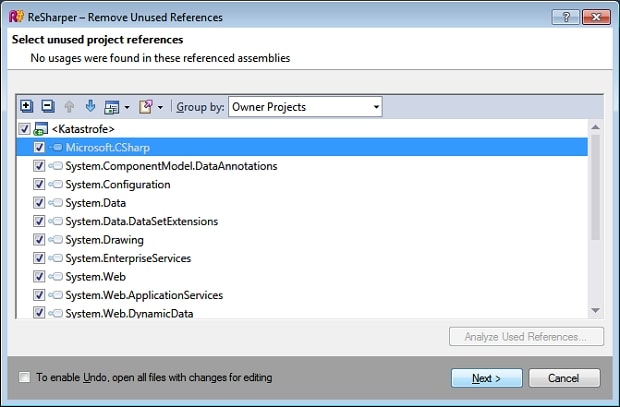The width and height of the screenshot is (620, 407).
Task: Click the System.Configuration reference icon
Action: point(56,184)
